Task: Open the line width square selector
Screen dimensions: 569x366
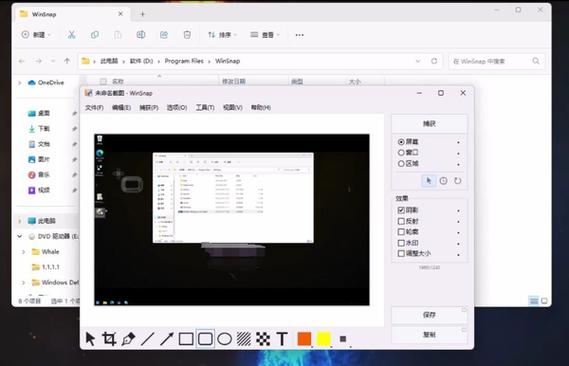Action: [x=343, y=339]
